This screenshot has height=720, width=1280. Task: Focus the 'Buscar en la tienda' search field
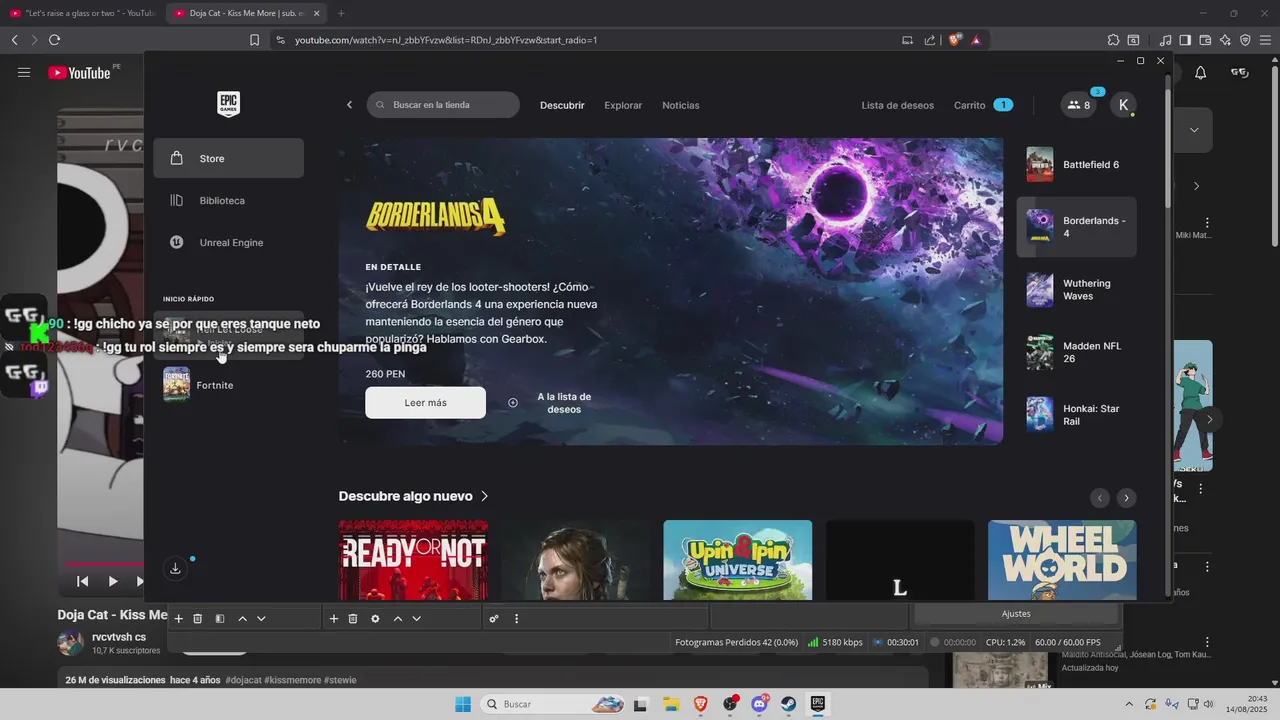(443, 105)
